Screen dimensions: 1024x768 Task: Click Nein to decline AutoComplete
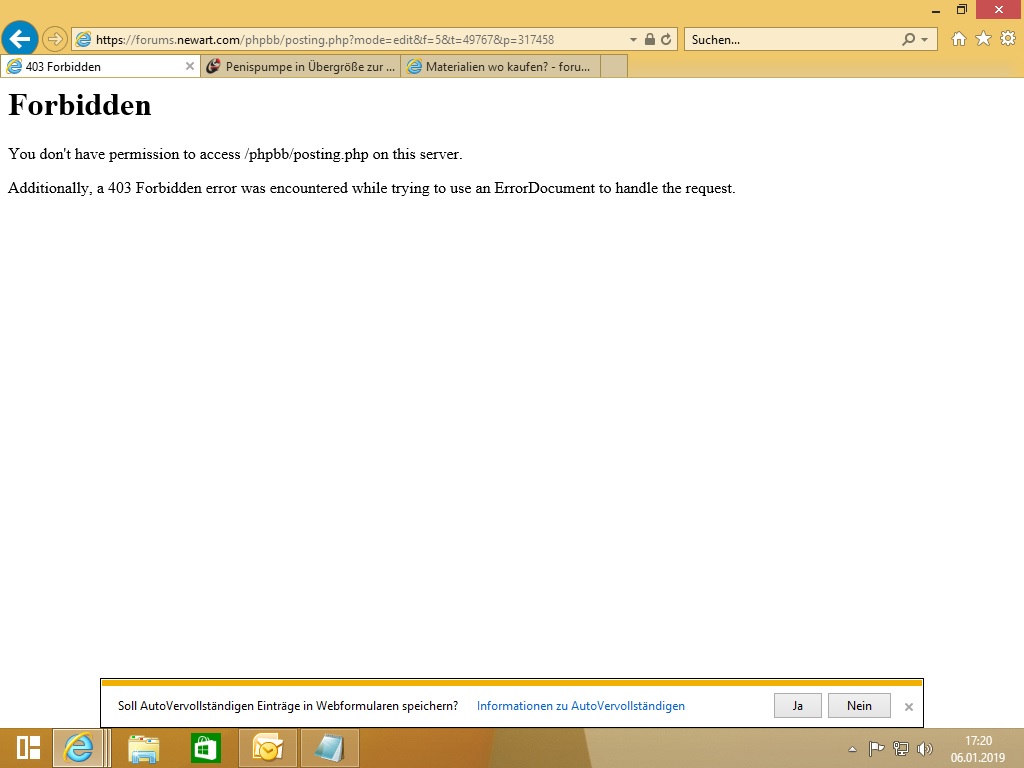coord(859,706)
